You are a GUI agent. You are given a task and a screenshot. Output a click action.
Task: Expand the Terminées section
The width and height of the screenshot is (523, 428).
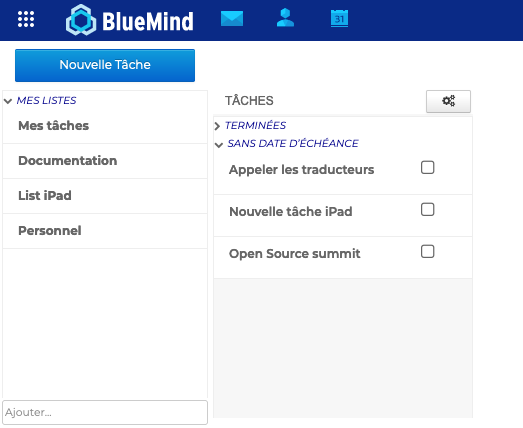[217, 126]
